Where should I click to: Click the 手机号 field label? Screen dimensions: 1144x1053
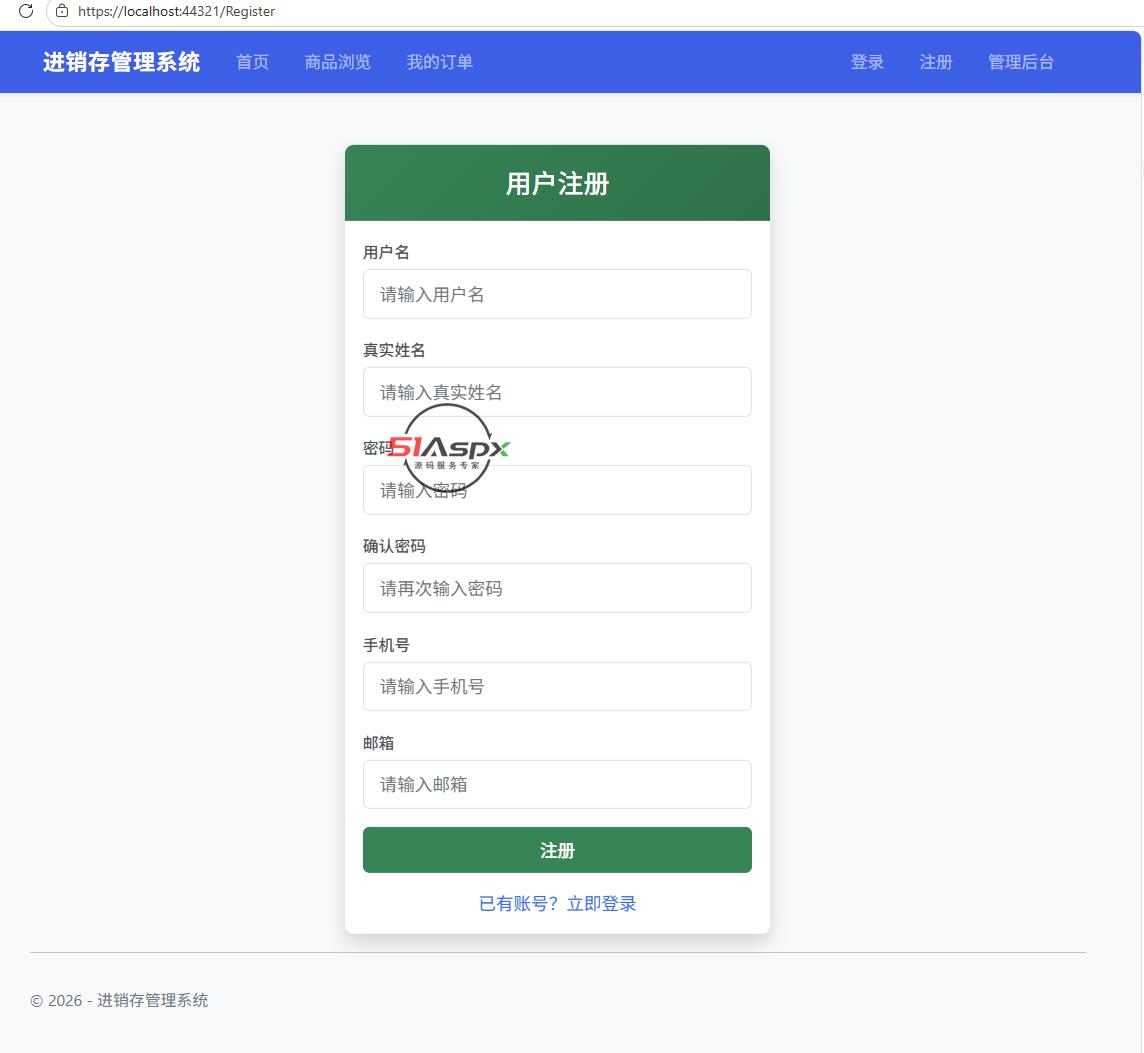point(387,645)
